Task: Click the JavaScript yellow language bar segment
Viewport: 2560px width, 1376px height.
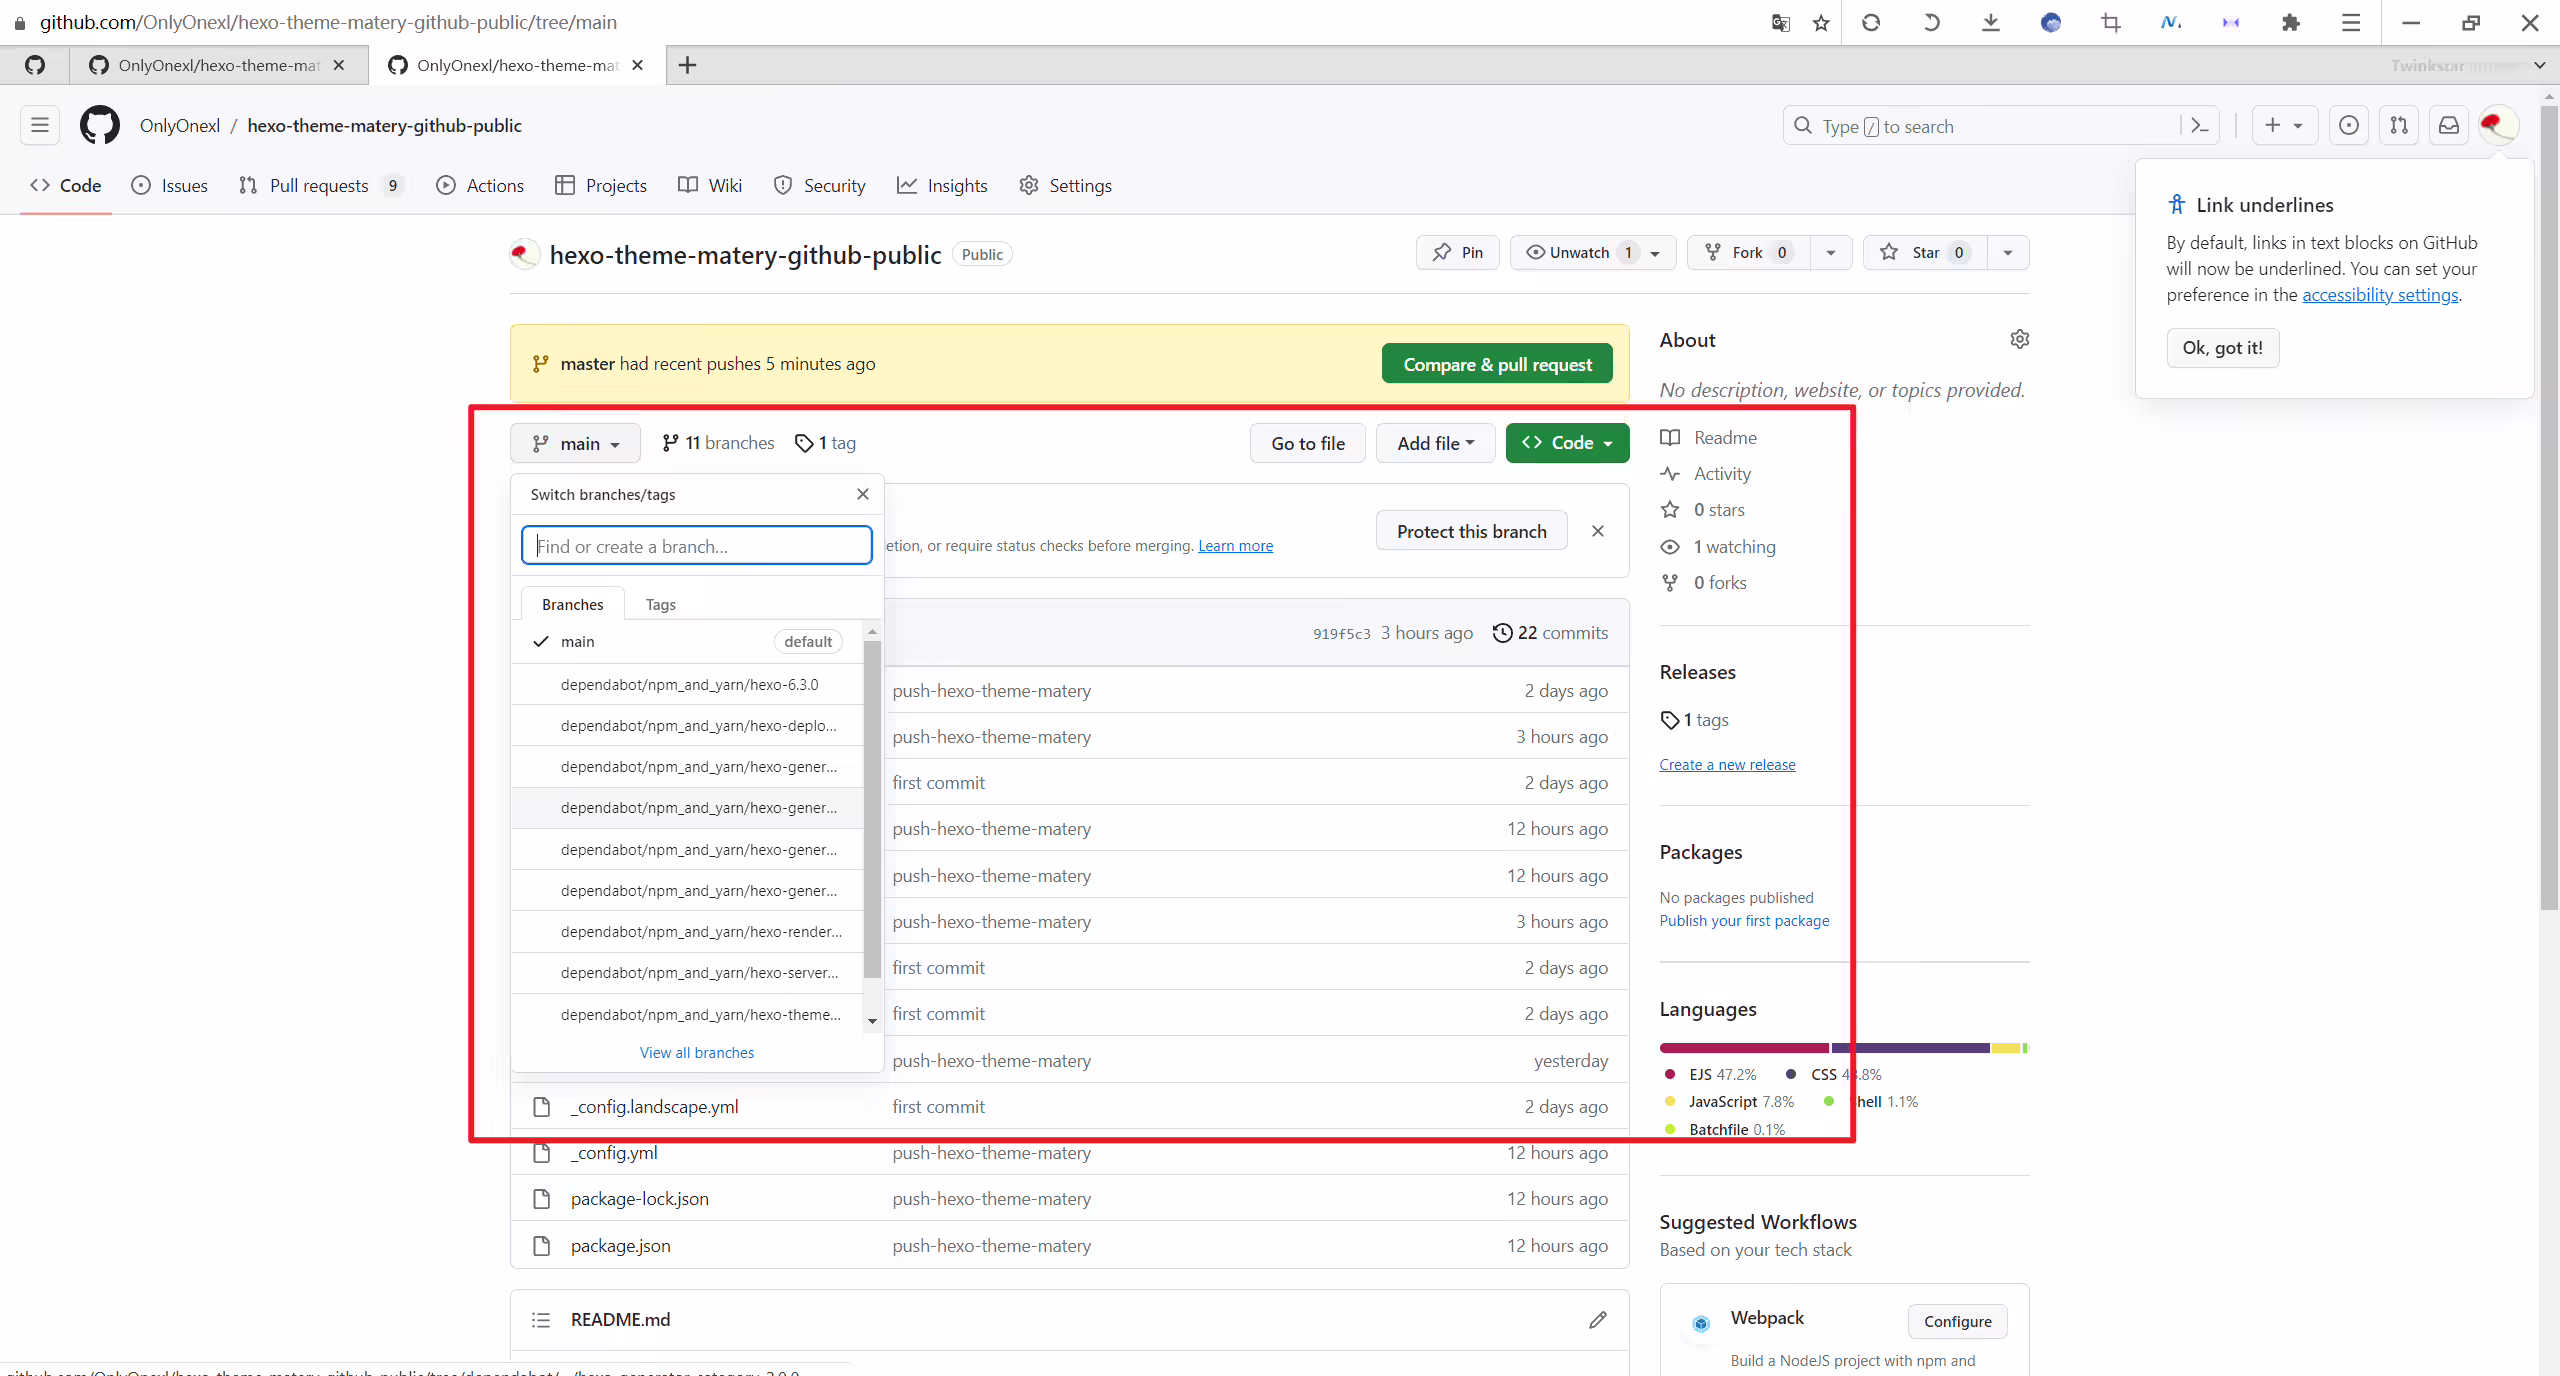Action: click(x=2005, y=1047)
